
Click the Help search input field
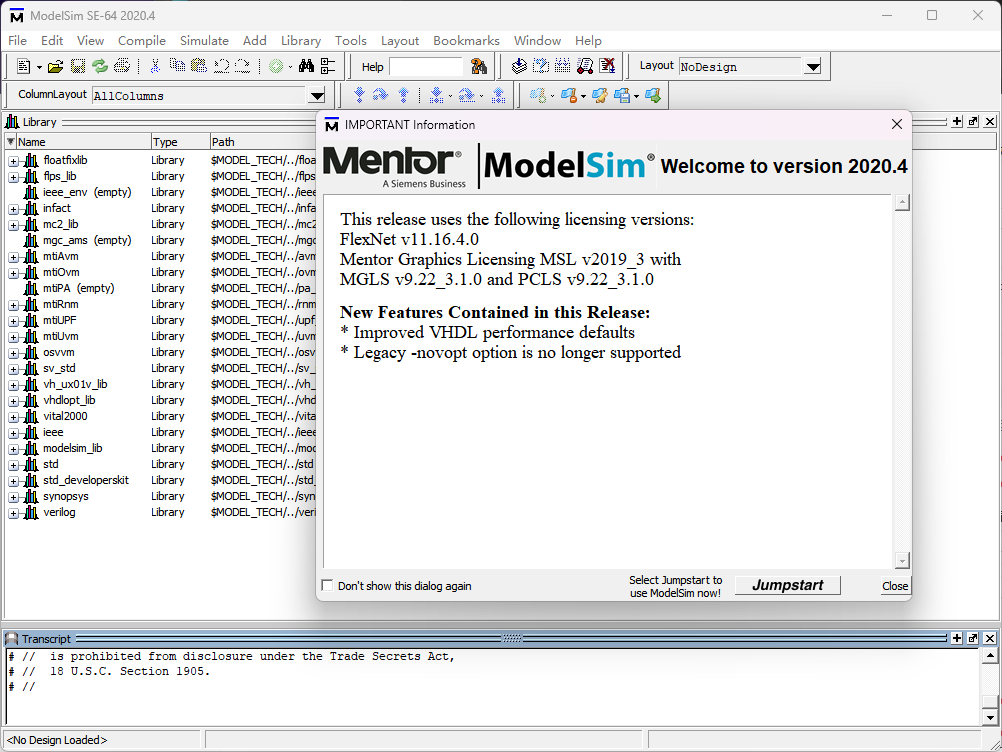[426, 67]
